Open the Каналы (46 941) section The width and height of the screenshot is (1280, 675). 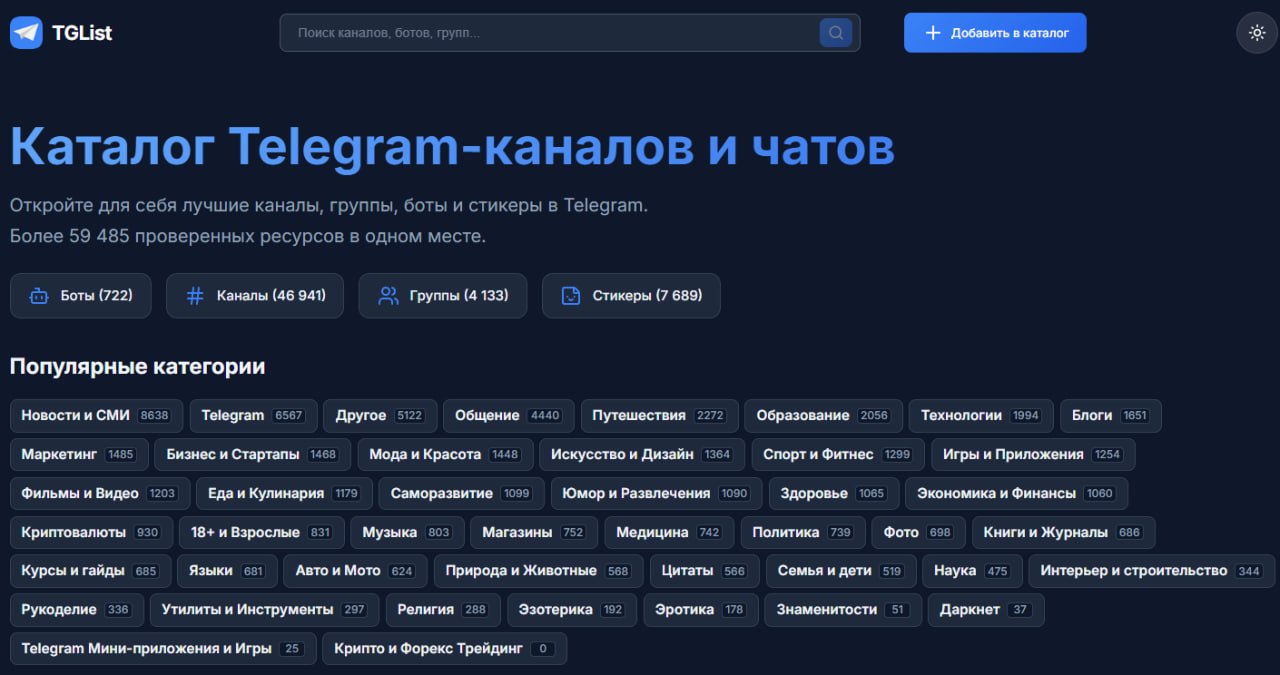click(255, 296)
